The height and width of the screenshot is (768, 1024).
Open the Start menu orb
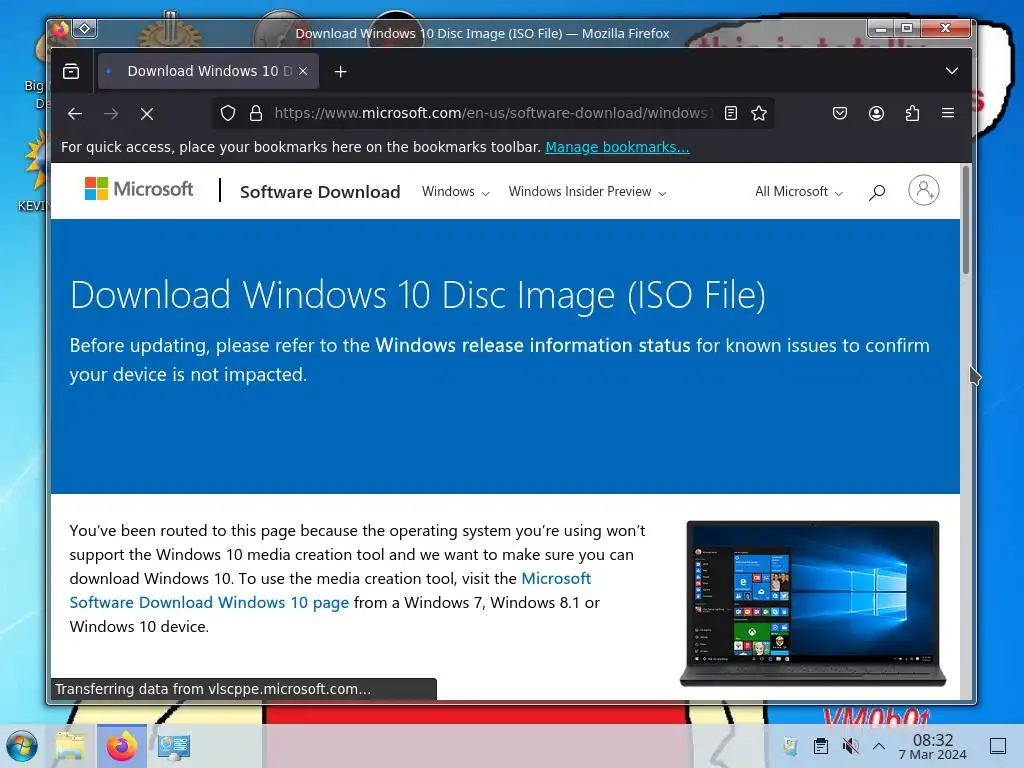pos(22,746)
